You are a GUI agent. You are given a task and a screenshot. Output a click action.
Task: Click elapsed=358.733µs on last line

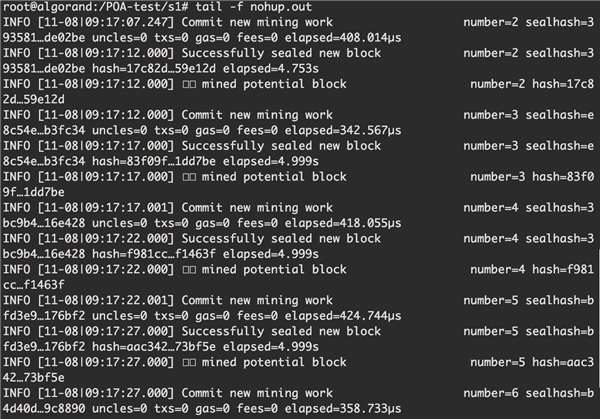[343, 409]
